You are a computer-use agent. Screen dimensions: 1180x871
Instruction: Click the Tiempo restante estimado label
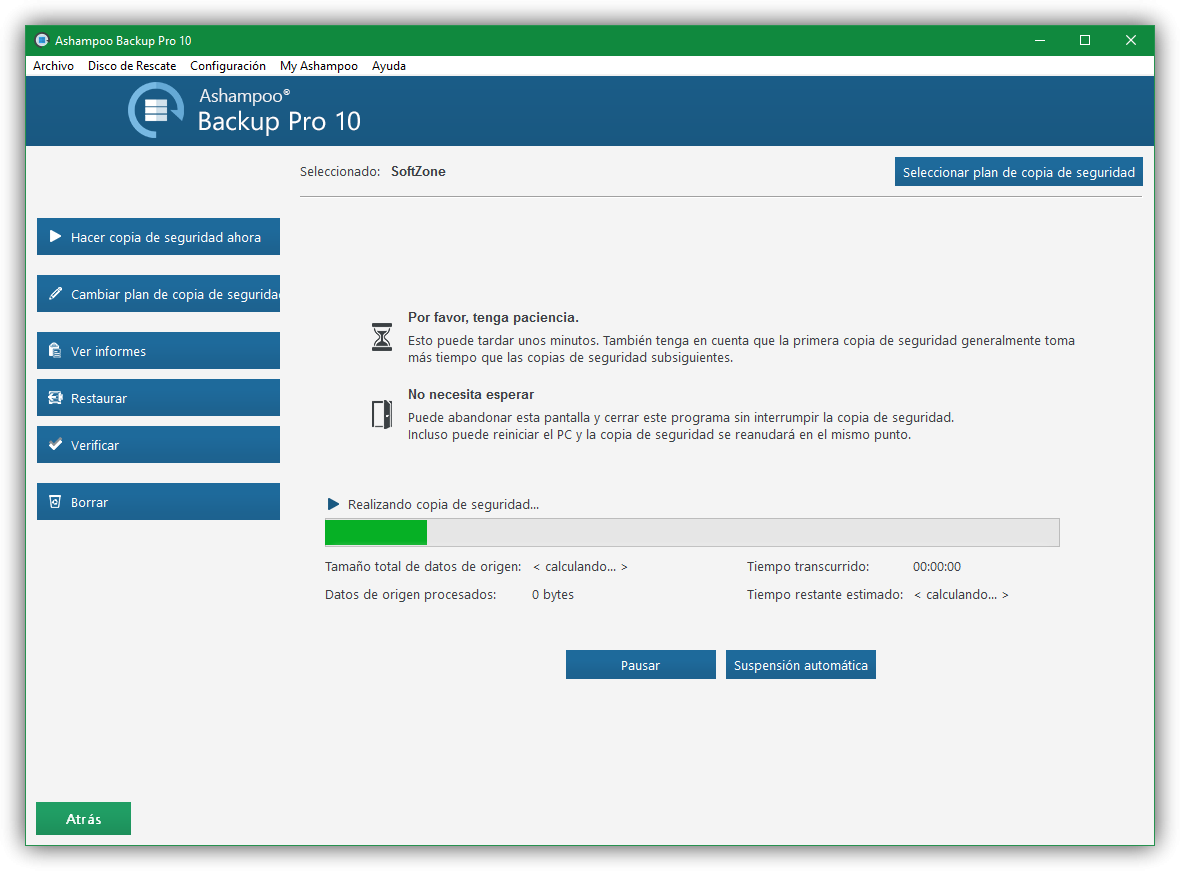pos(825,594)
